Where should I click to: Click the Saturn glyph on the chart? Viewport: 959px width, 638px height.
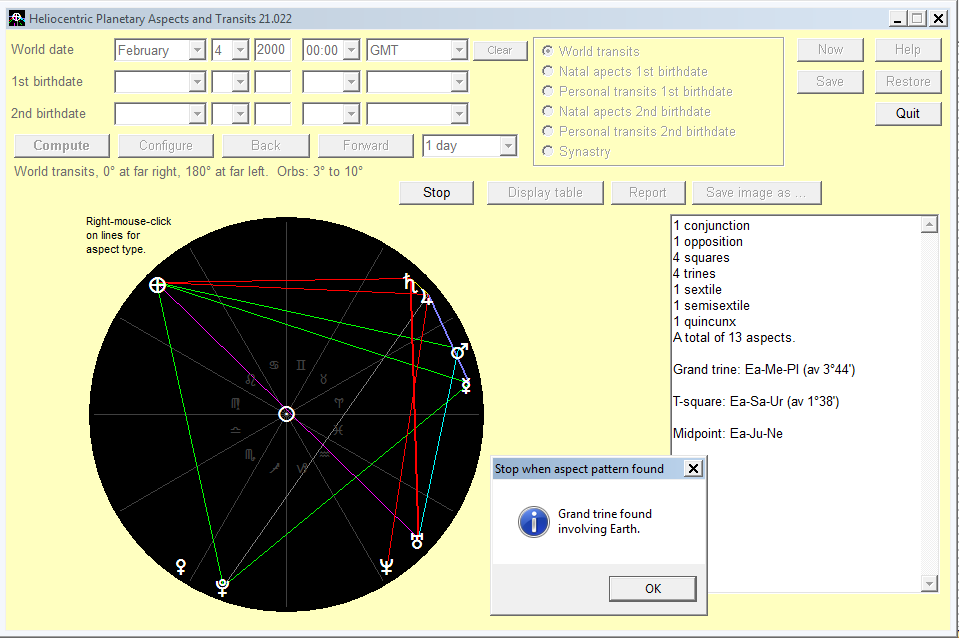pyautogui.click(x=410, y=283)
